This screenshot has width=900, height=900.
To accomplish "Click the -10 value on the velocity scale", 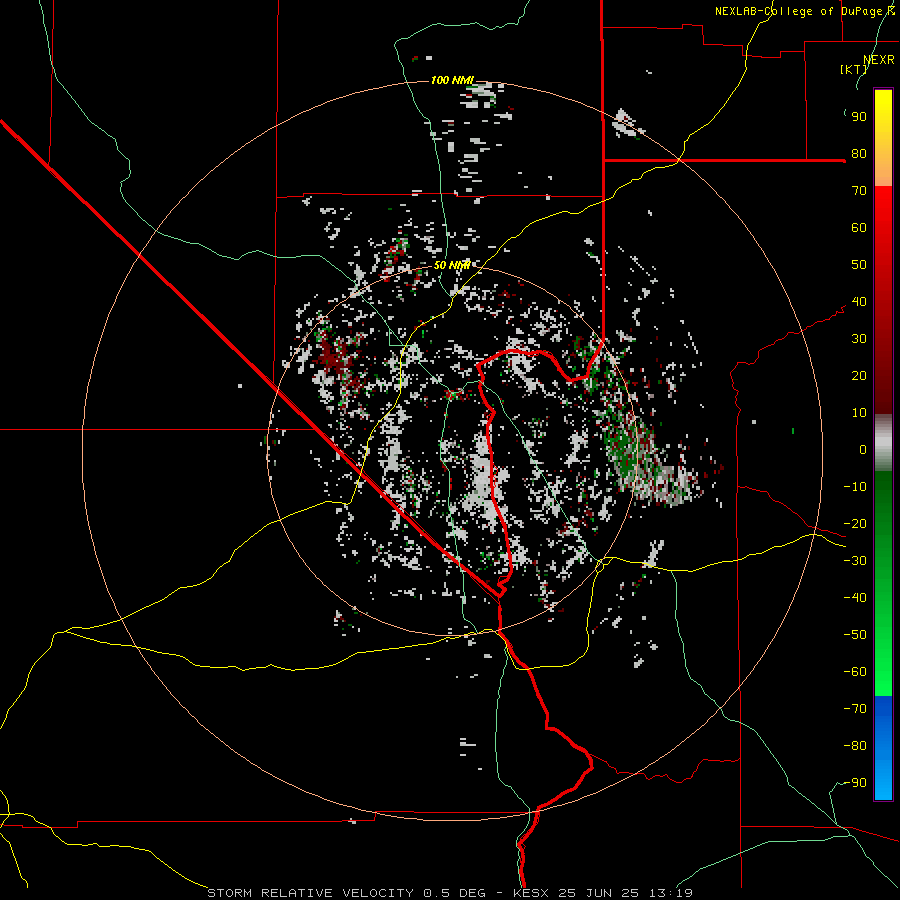I will [855, 487].
